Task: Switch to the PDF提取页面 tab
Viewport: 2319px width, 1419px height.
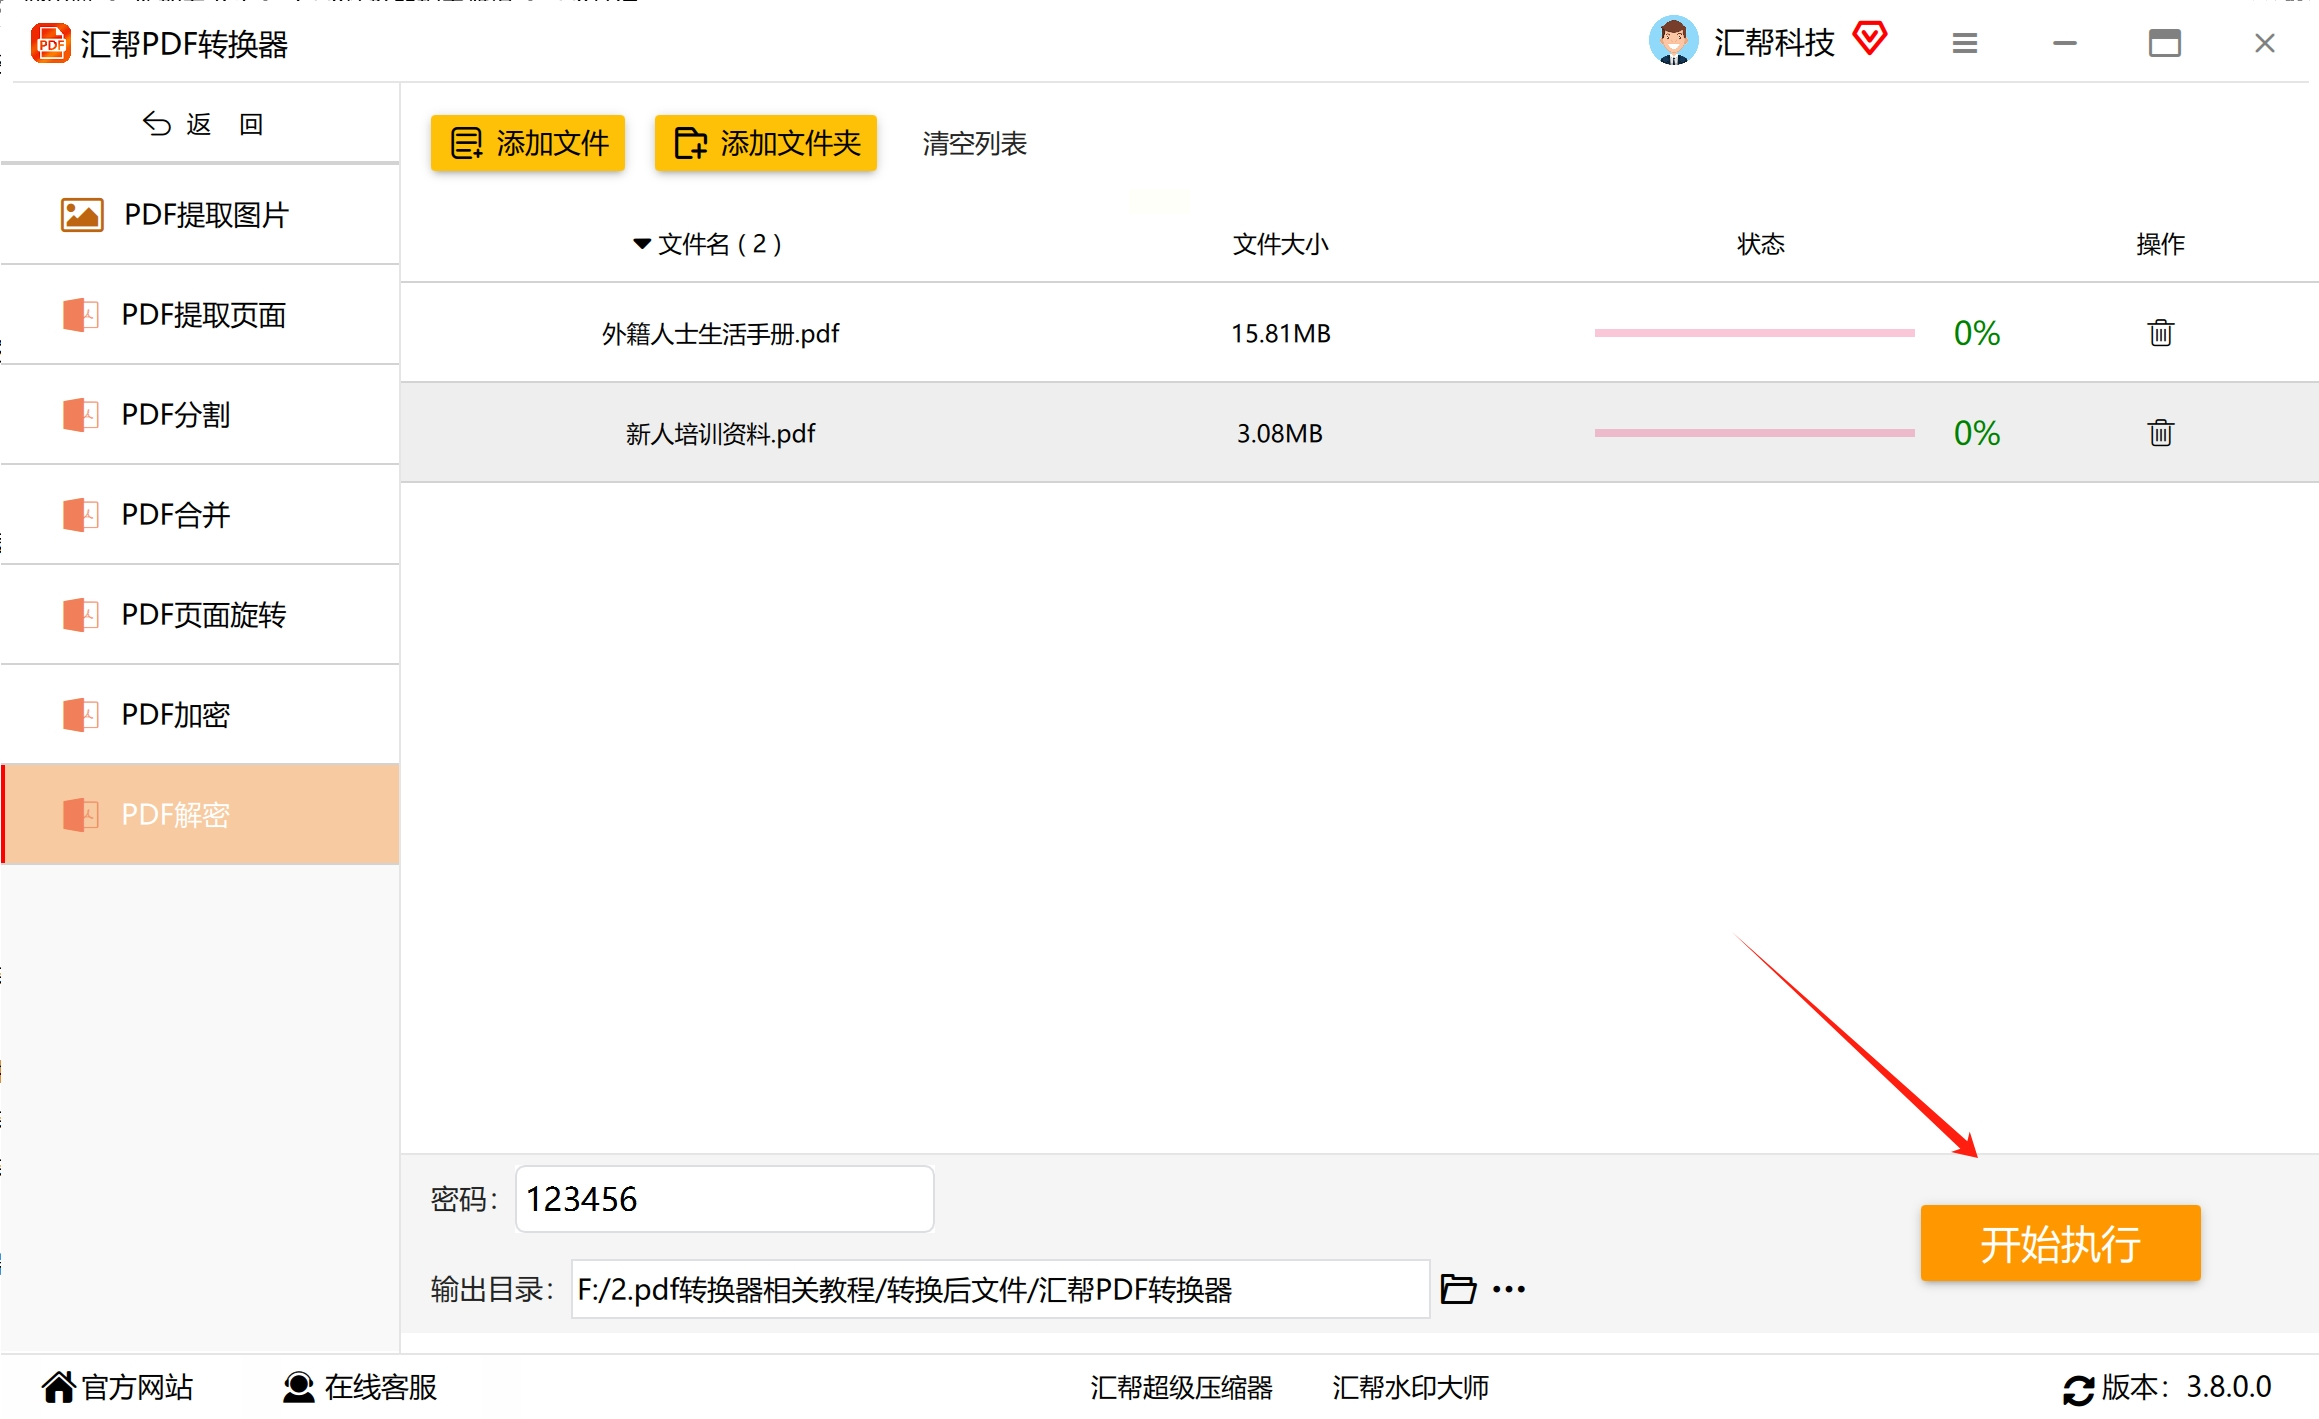Action: (x=201, y=315)
